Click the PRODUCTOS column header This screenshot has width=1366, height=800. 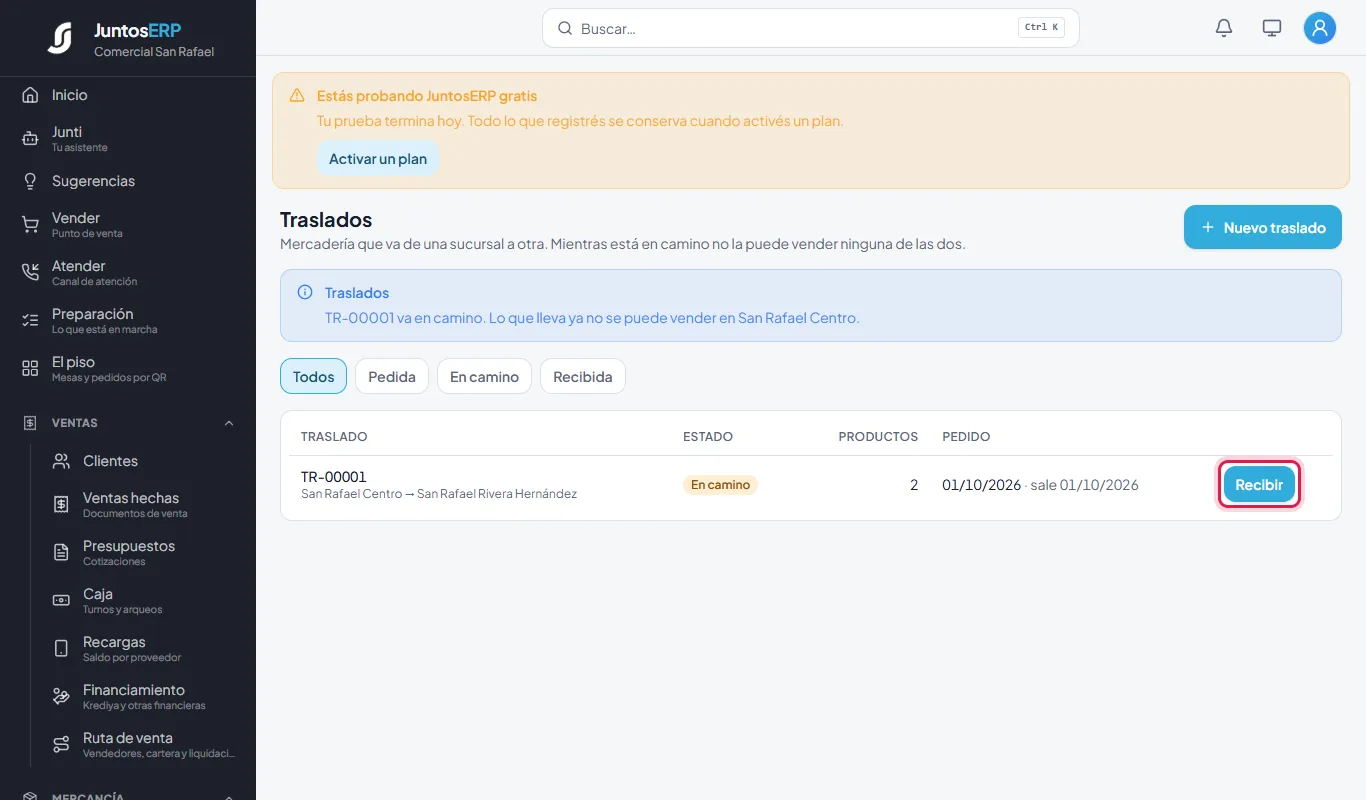coord(878,436)
